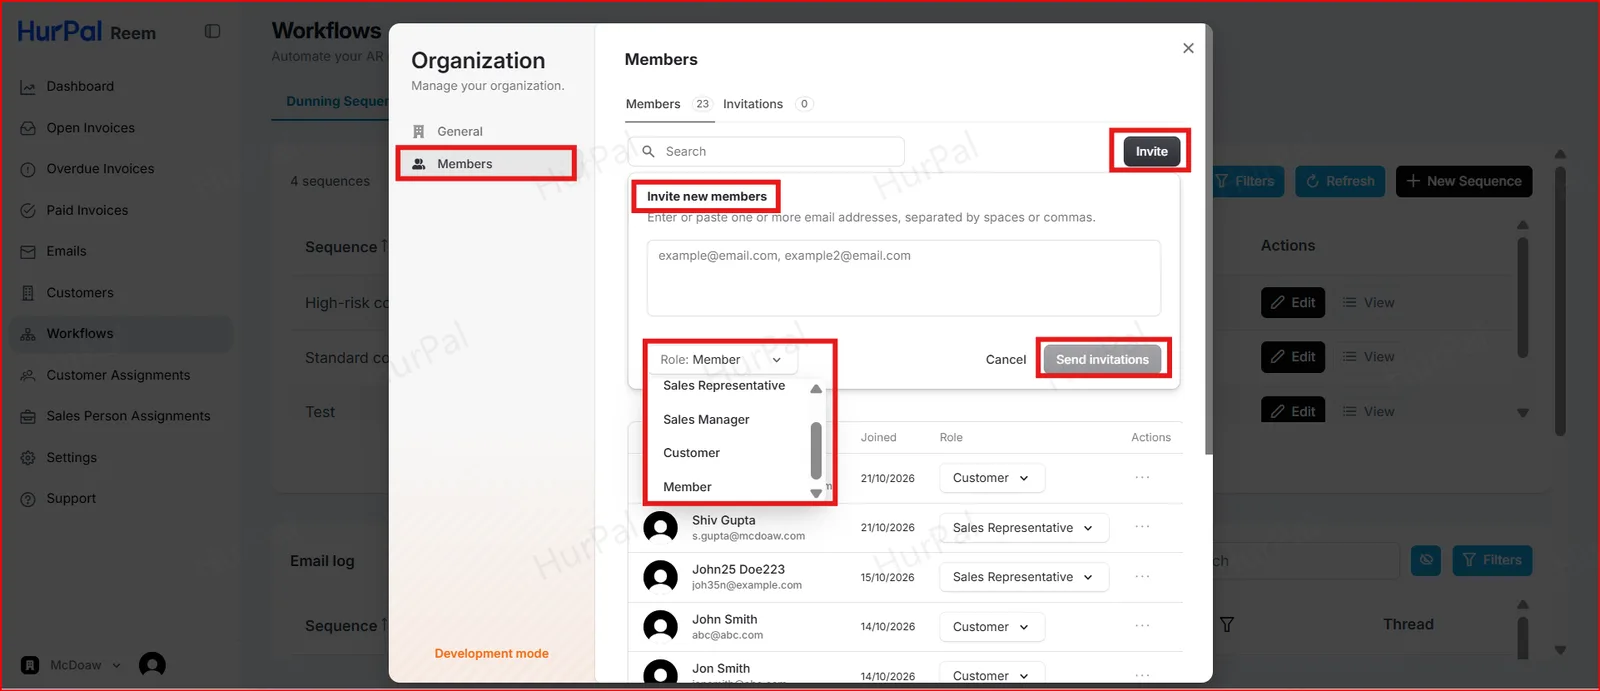This screenshot has height=691, width=1600.
Task: Click John Smith's avatar
Action: coord(660,626)
